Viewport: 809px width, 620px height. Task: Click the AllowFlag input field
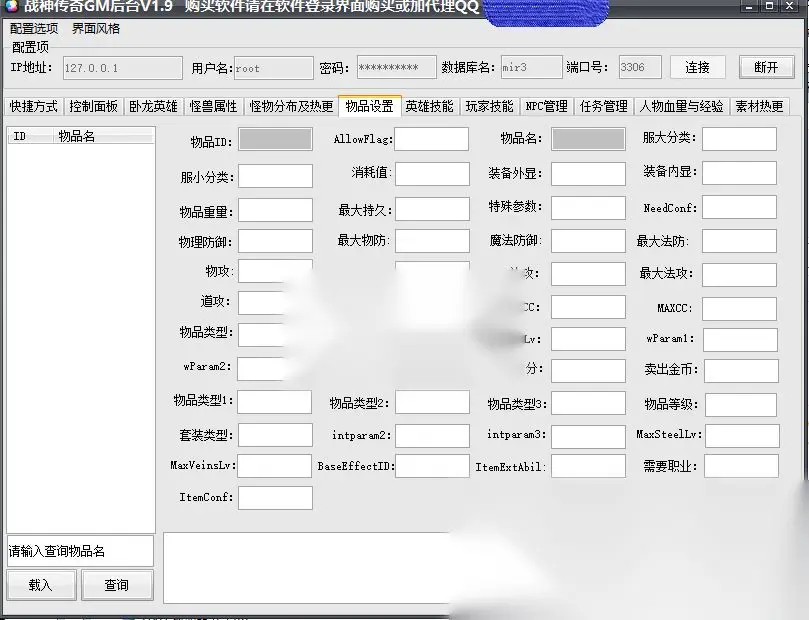click(x=432, y=139)
